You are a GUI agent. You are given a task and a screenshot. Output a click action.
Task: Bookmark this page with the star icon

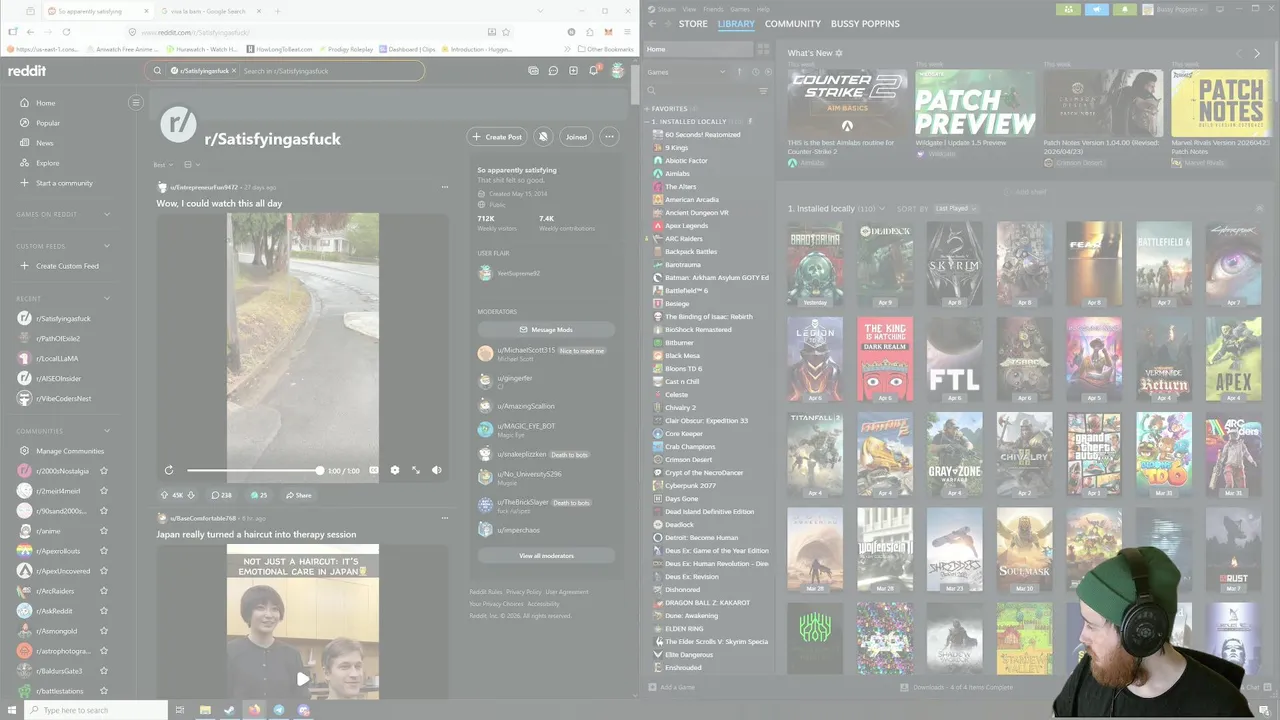[506, 32]
